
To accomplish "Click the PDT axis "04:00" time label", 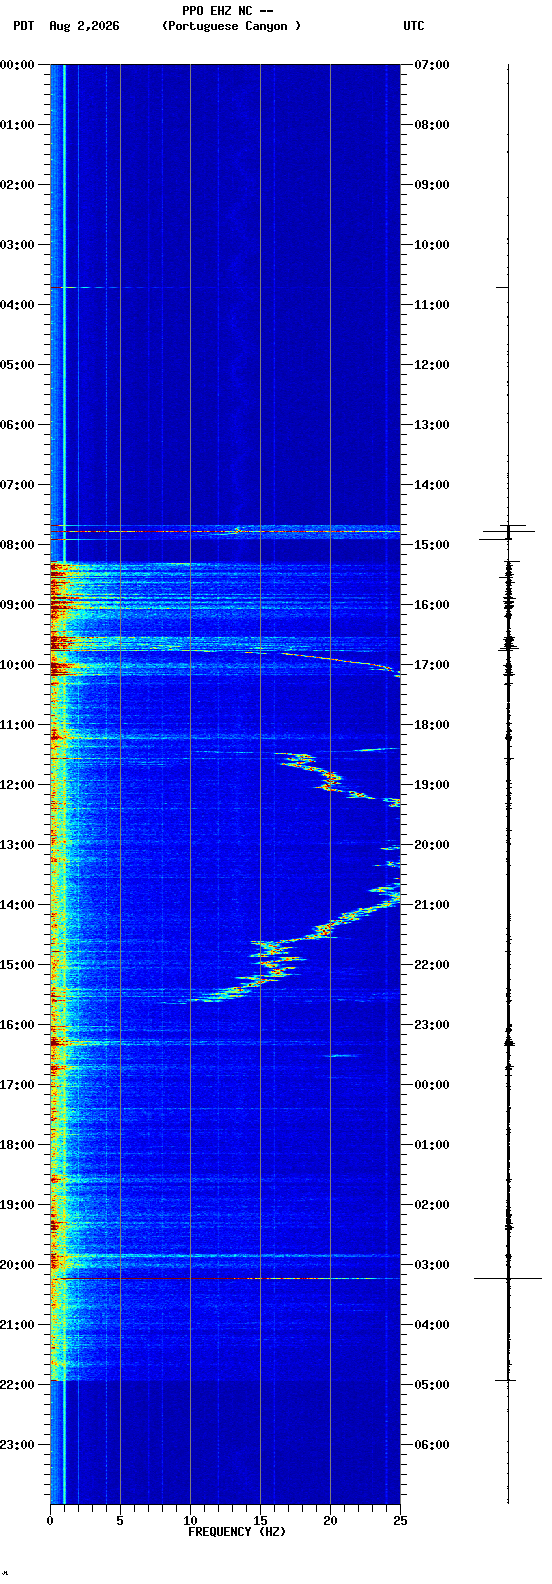I will 18,305.
